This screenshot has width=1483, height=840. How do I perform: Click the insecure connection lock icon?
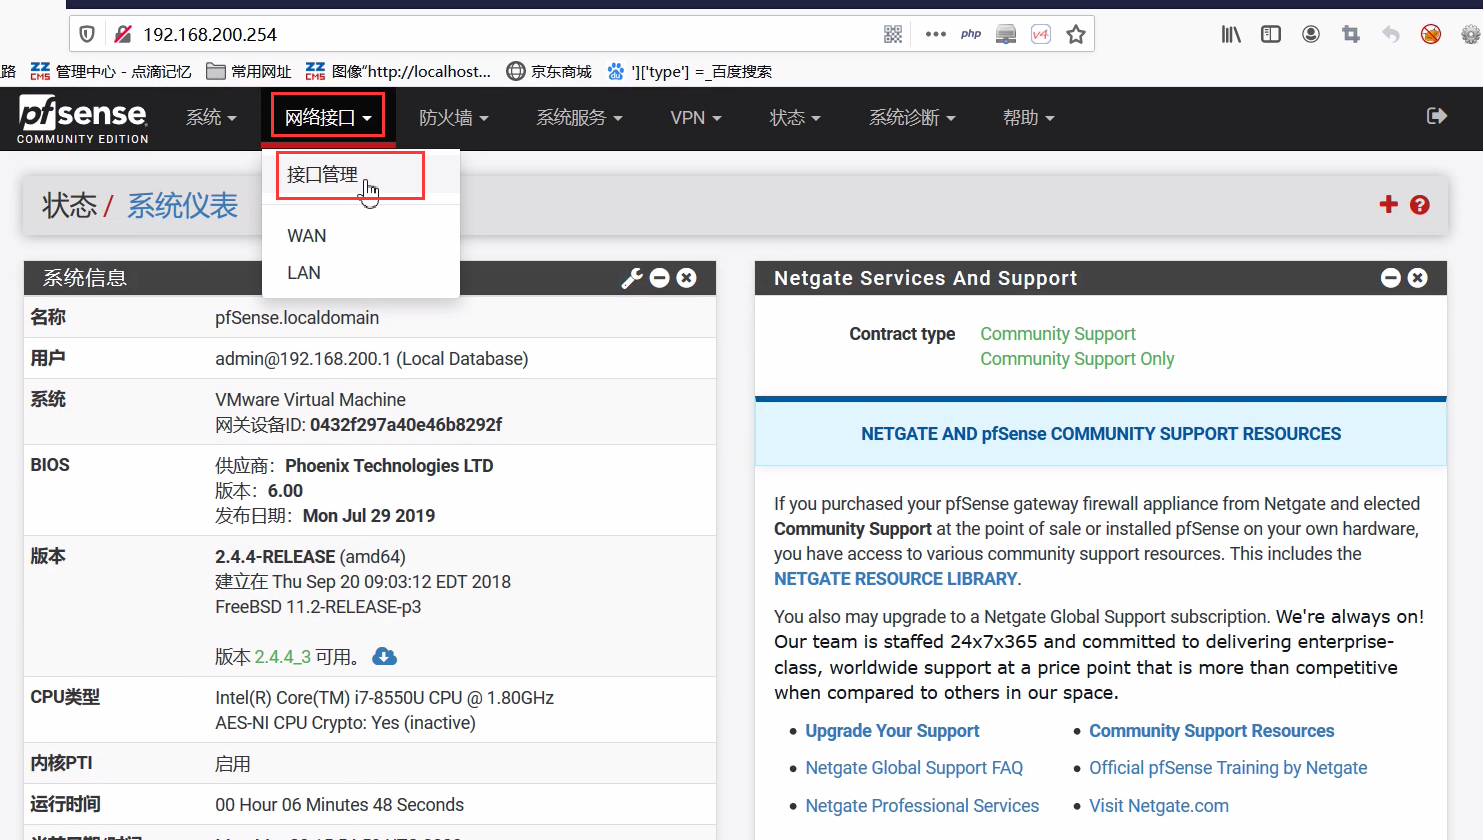pyautogui.click(x=123, y=34)
